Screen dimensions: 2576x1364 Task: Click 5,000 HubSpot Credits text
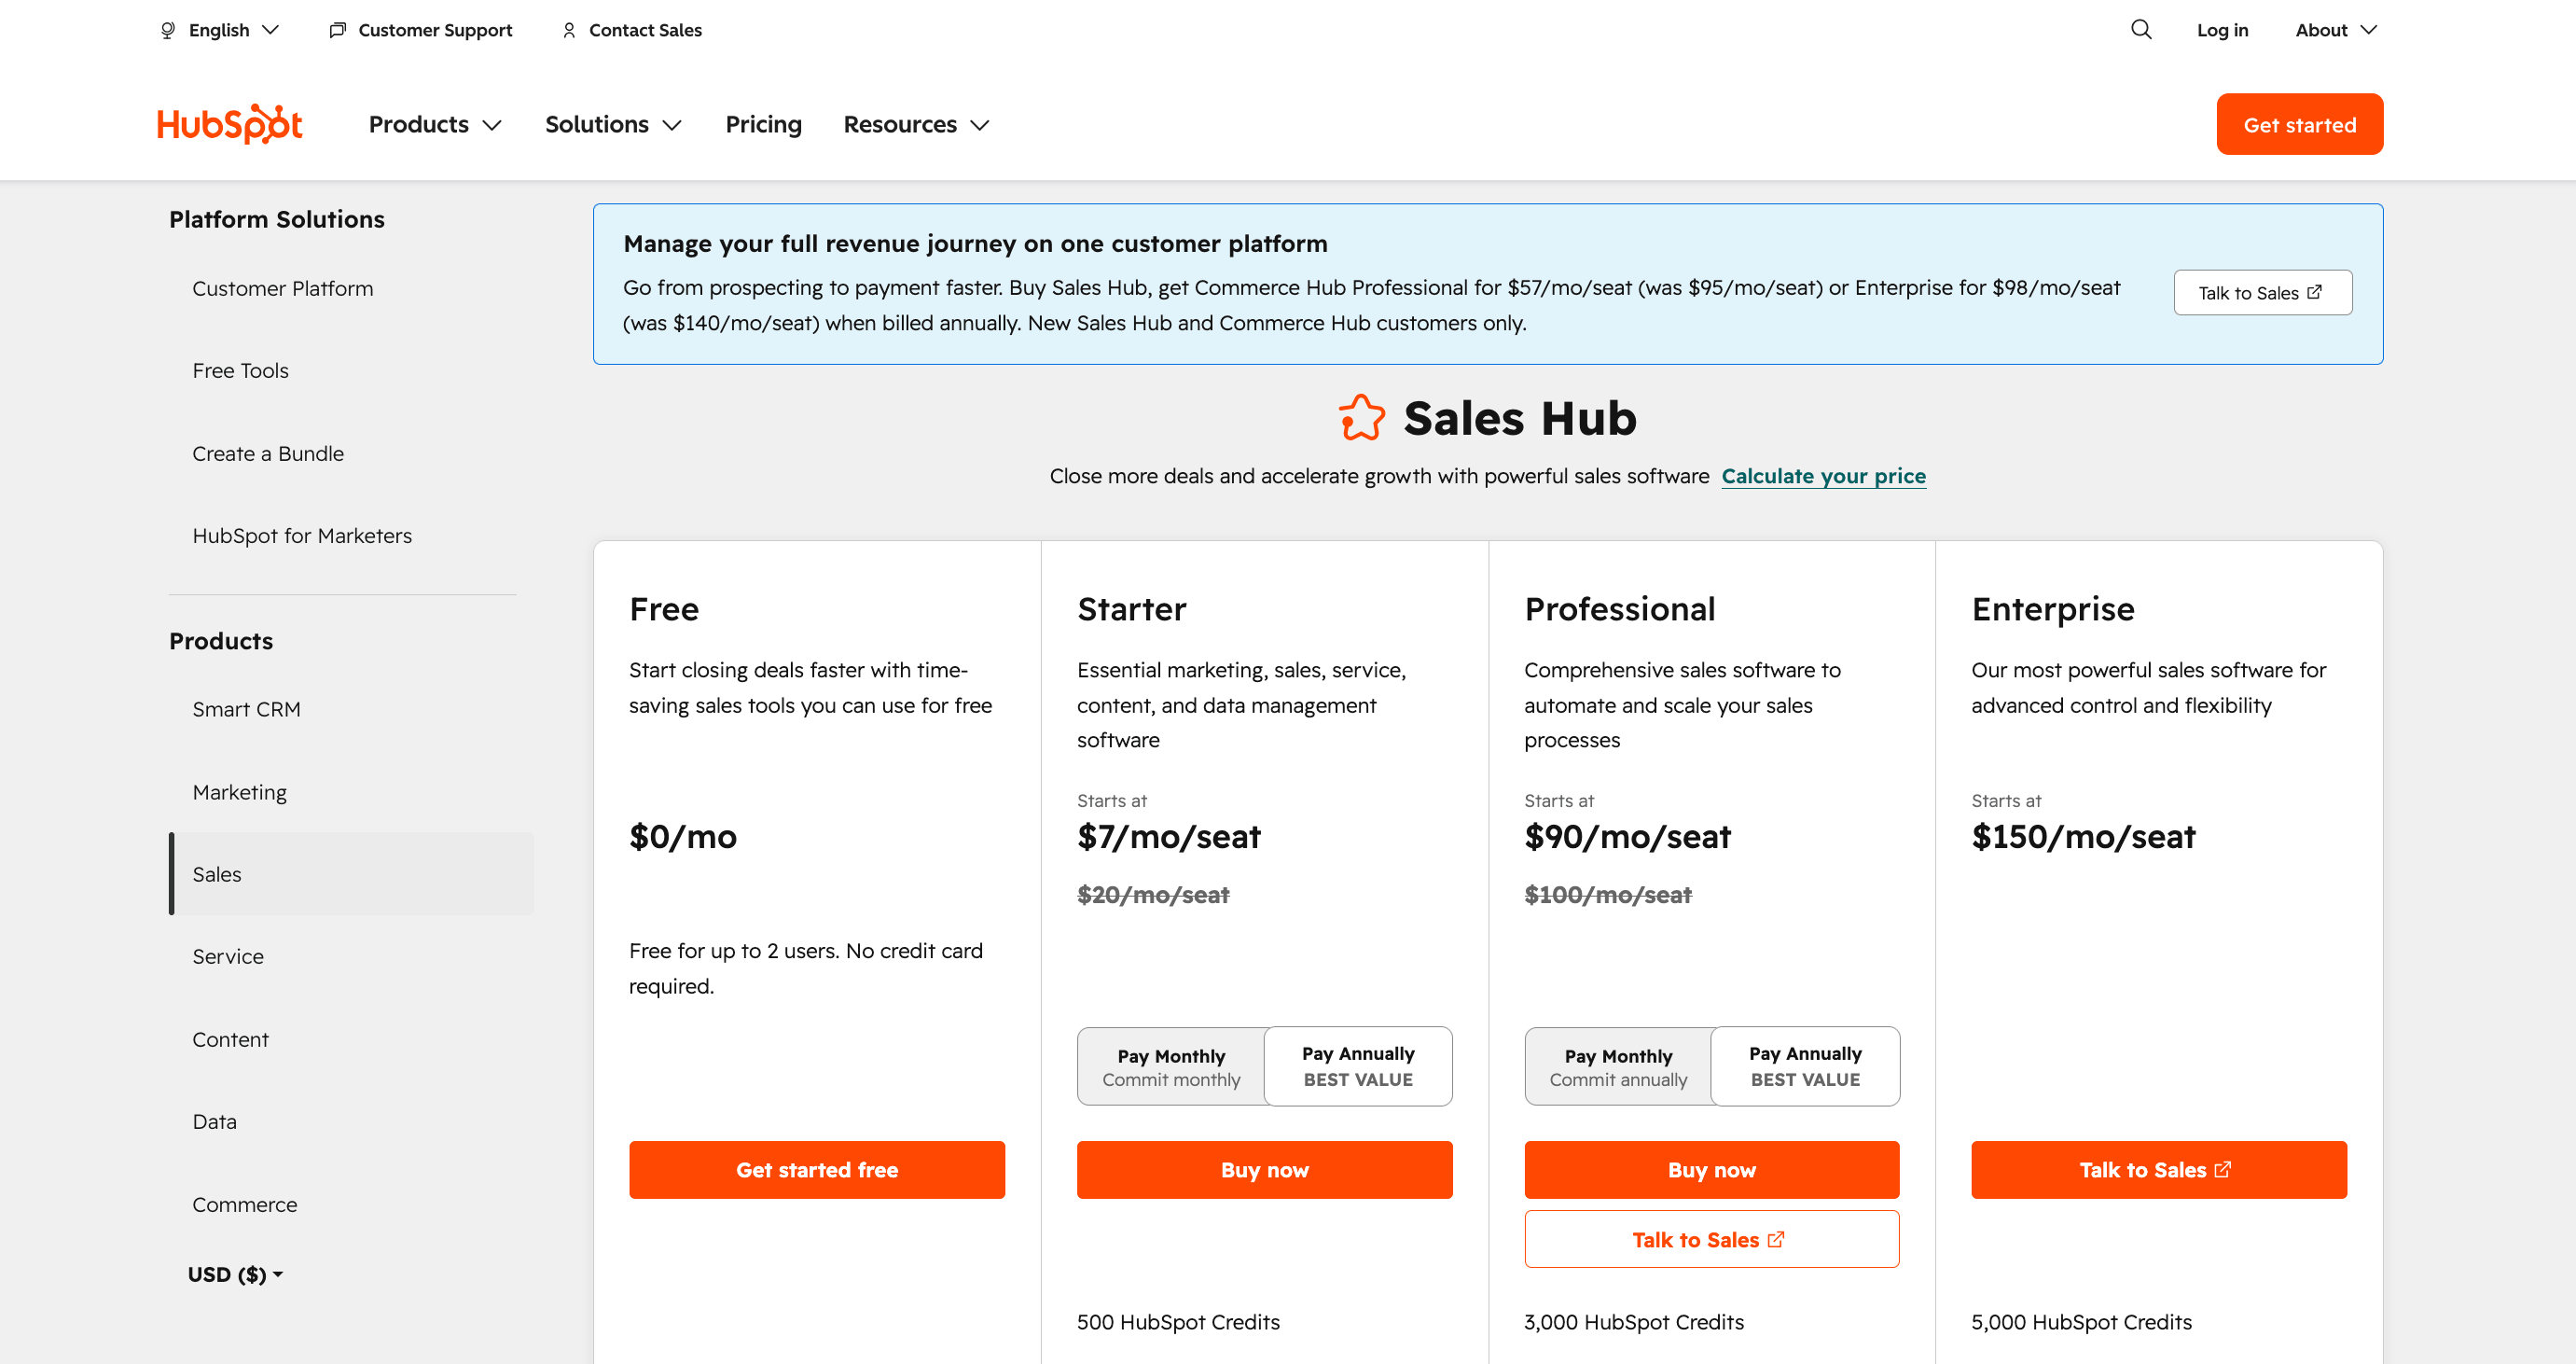coord(2082,1322)
